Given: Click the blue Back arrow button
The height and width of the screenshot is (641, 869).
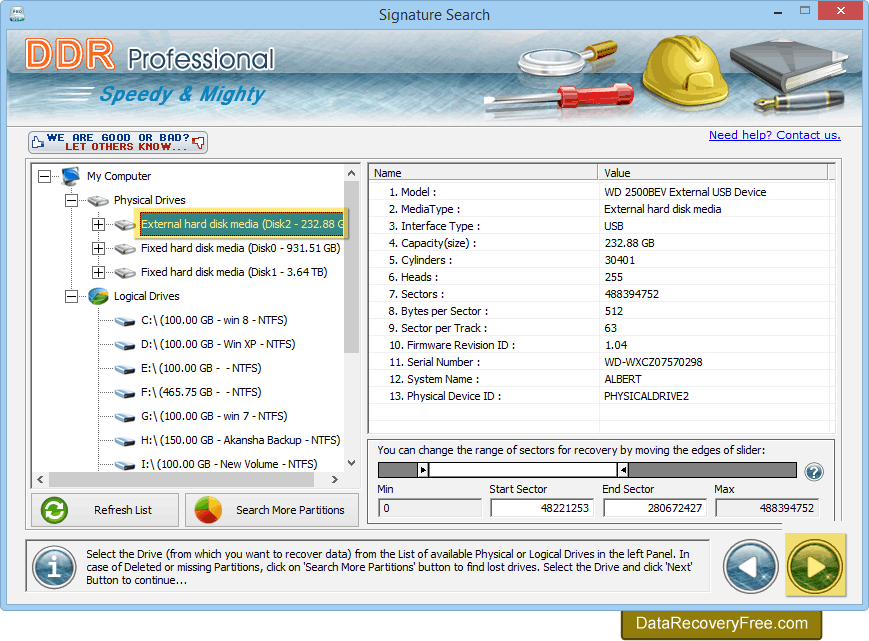Looking at the screenshot, I should point(750,566).
